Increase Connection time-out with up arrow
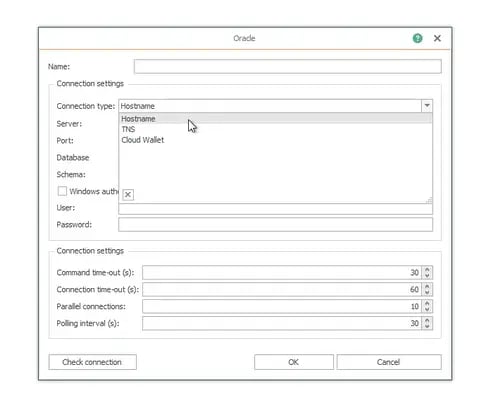The height and width of the screenshot is (407, 487). [x=427, y=286]
